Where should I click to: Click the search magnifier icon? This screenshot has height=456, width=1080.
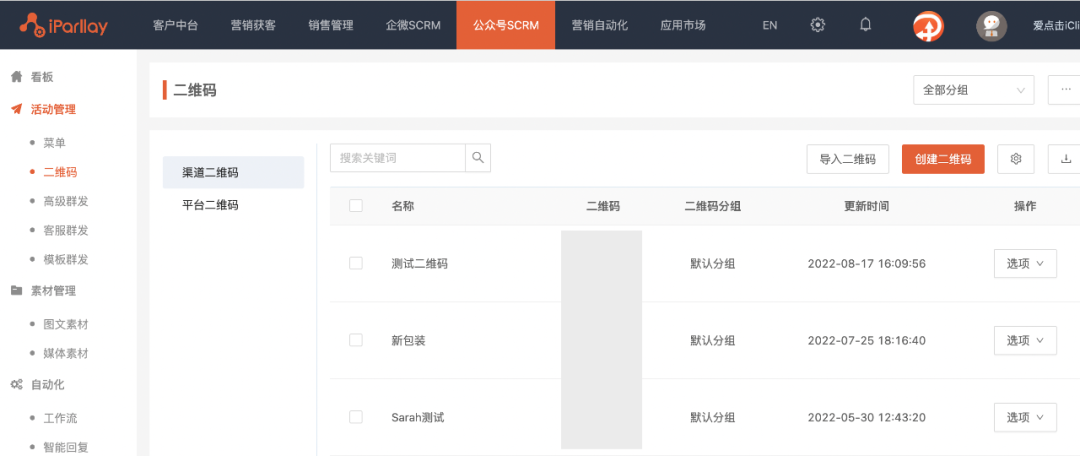pos(478,158)
